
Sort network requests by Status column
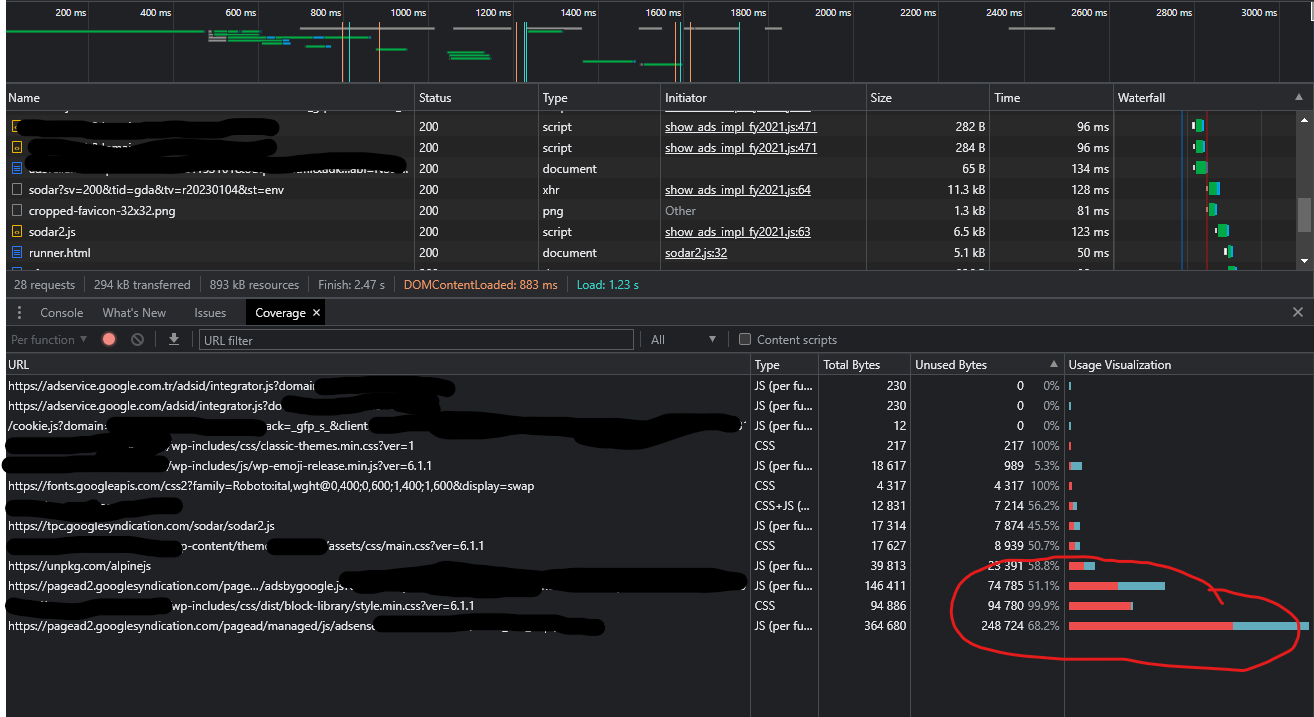476,98
